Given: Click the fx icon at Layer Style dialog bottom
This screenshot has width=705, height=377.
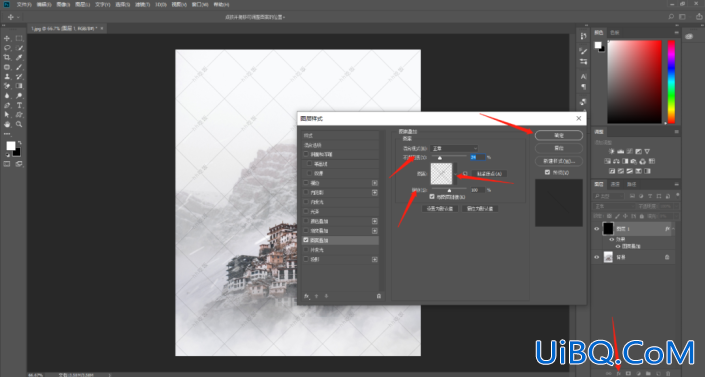Looking at the screenshot, I should (307, 296).
